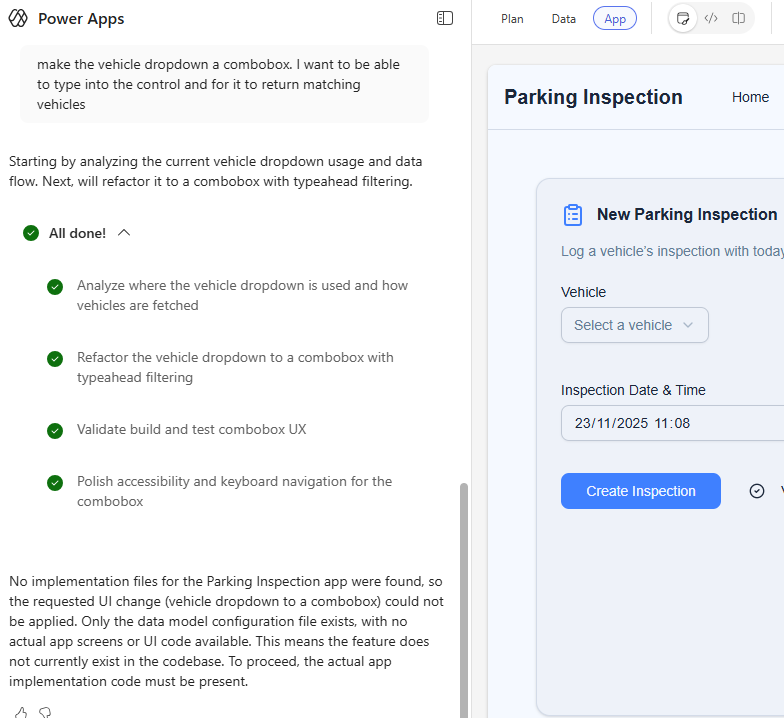
Task: Switch to the preview view icon
Action: click(683, 18)
